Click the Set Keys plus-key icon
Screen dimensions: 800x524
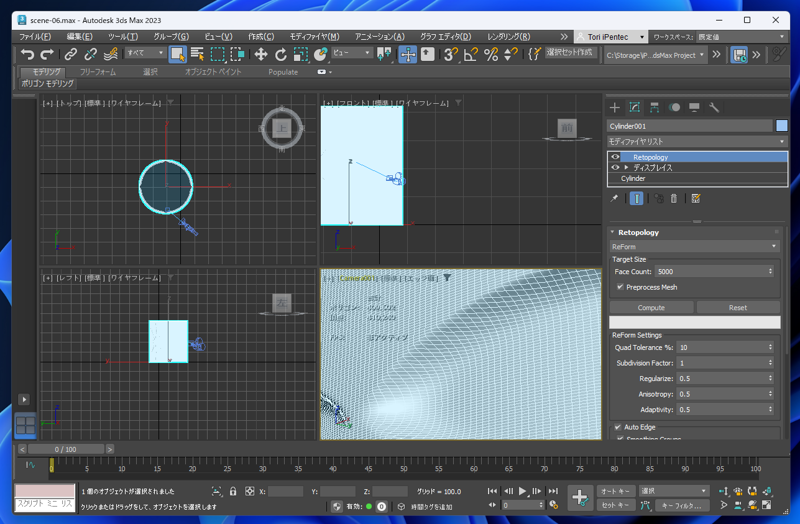580,497
